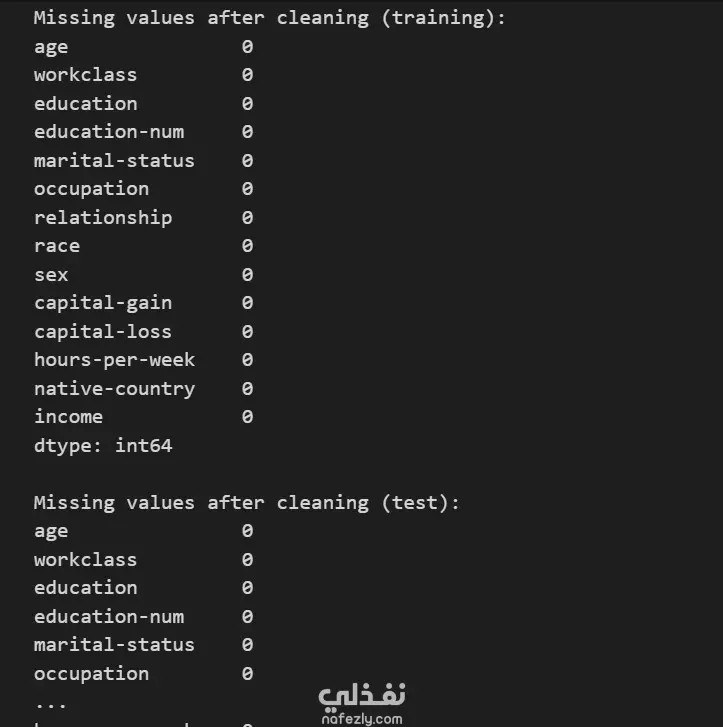The width and height of the screenshot is (723, 727).
Task: Click the zero value beside income
Action: 247,417
